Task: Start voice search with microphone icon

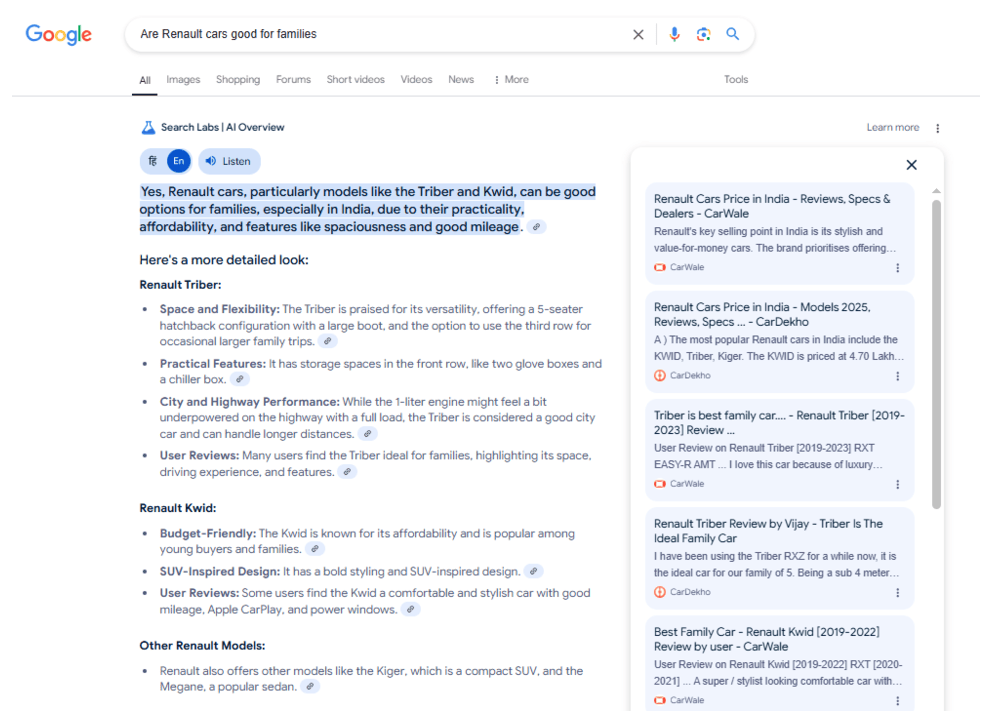Action: click(674, 35)
